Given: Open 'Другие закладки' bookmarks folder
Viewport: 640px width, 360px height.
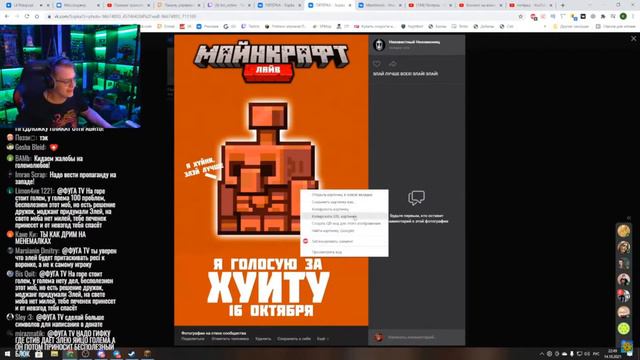Looking at the screenshot, I should 571,26.
